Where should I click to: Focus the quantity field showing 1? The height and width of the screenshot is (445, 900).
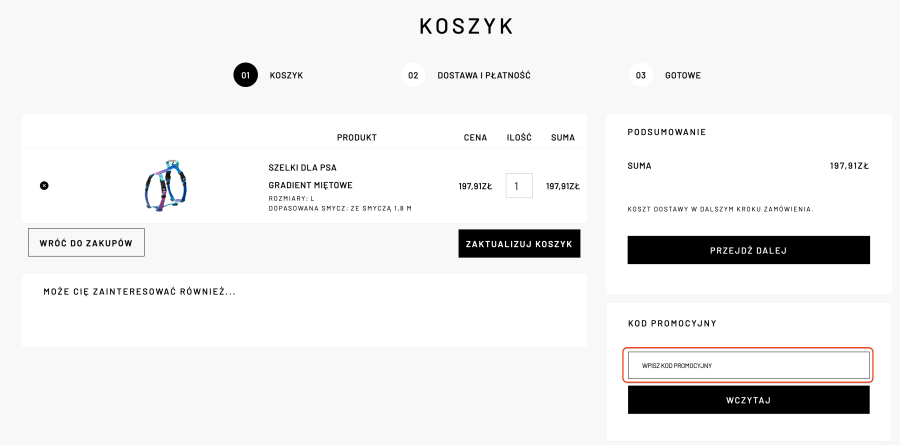(519, 185)
